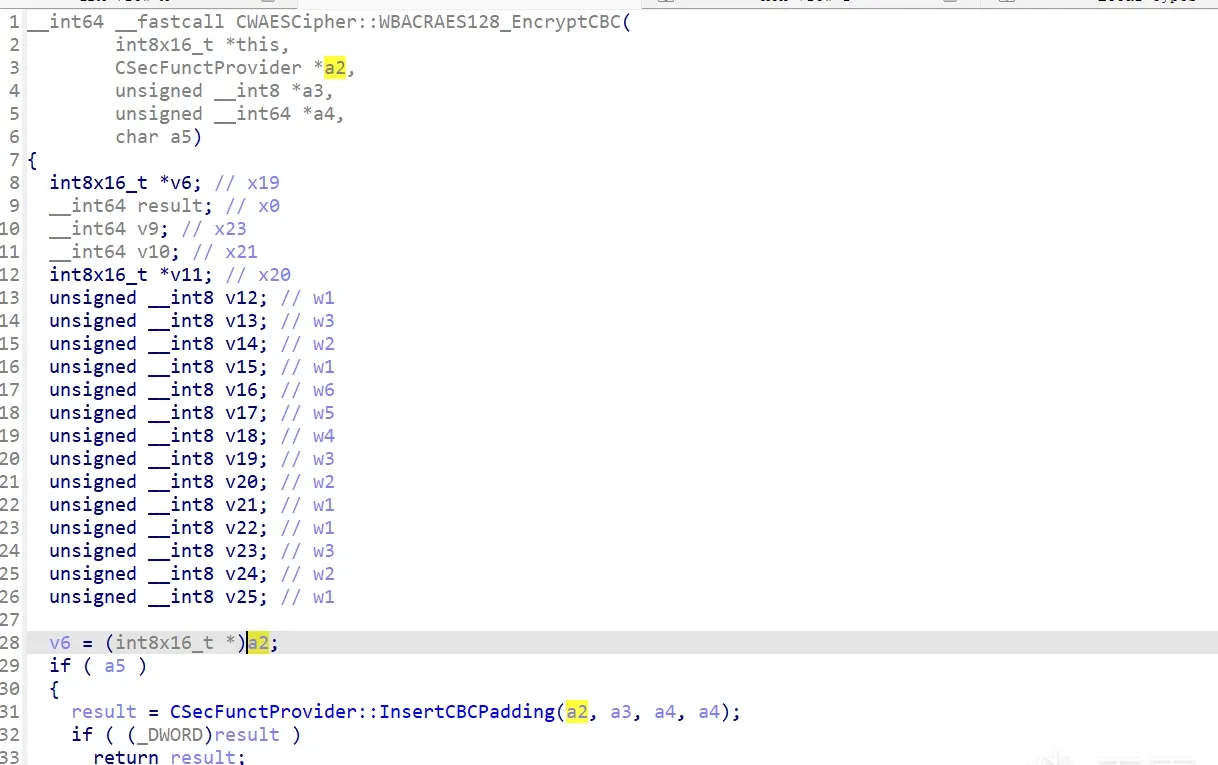Click a5 inside the 'if ( a5 )' condition

tap(115, 665)
